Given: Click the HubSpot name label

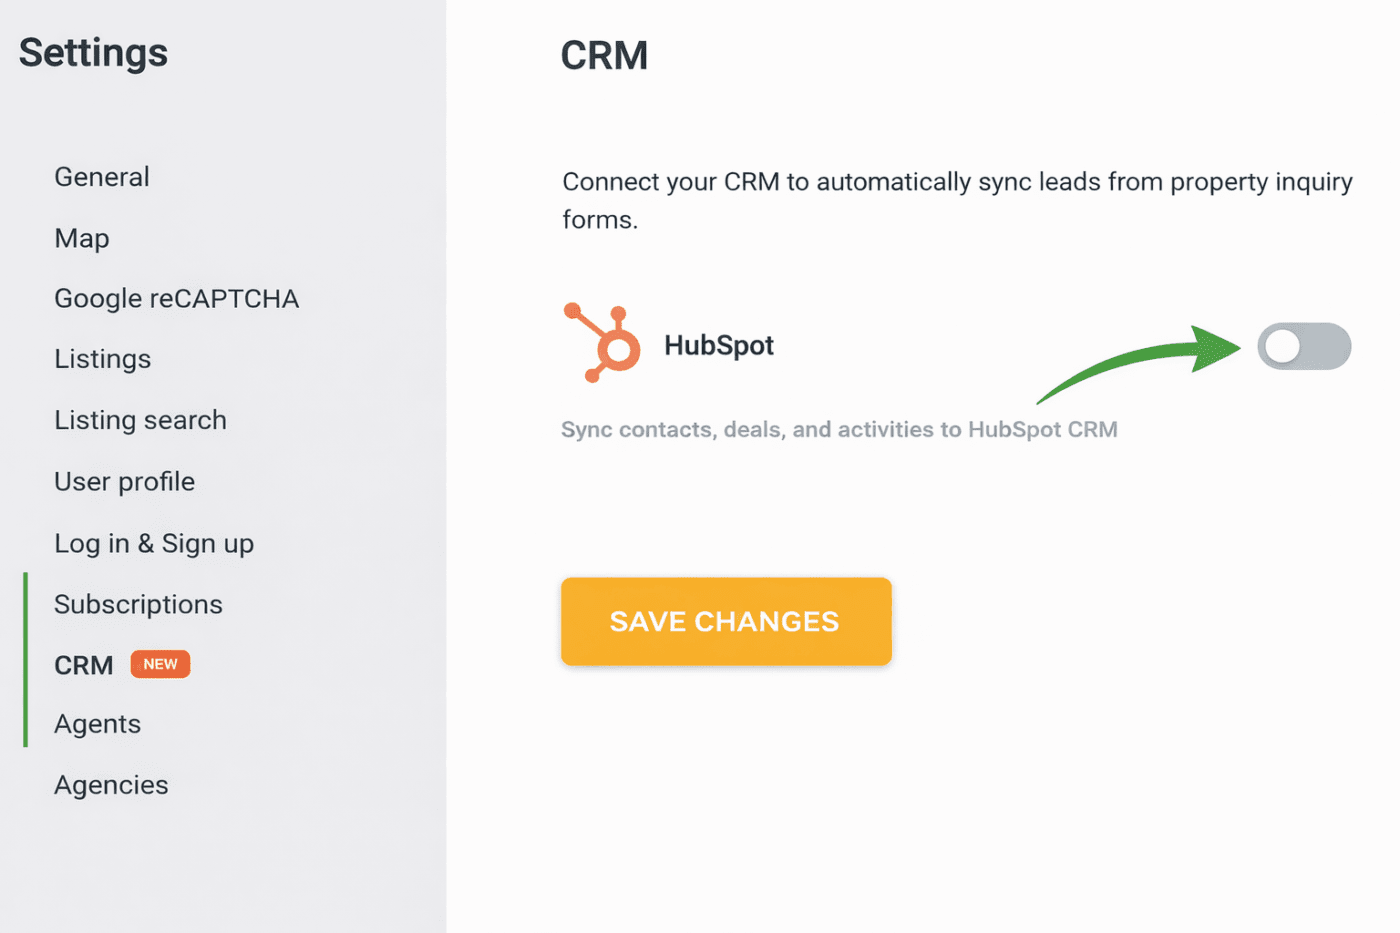Looking at the screenshot, I should pyautogui.click(x=718, y=346).
